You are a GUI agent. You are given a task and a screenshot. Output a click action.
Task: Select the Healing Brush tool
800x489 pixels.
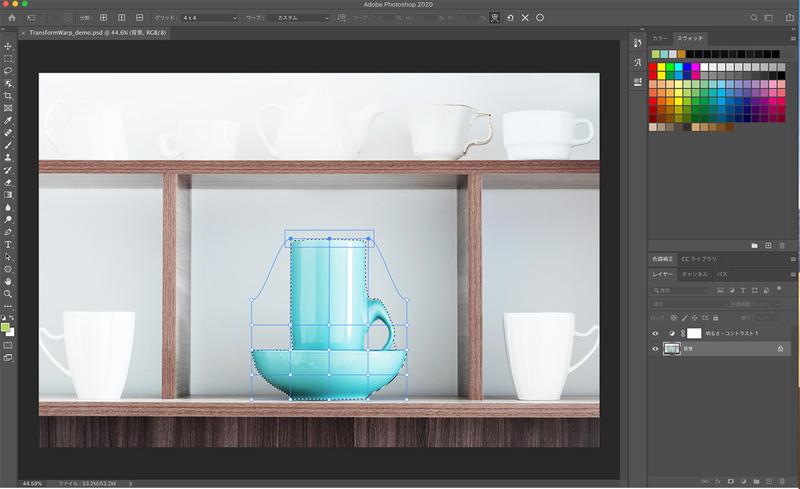coord(8,133)
